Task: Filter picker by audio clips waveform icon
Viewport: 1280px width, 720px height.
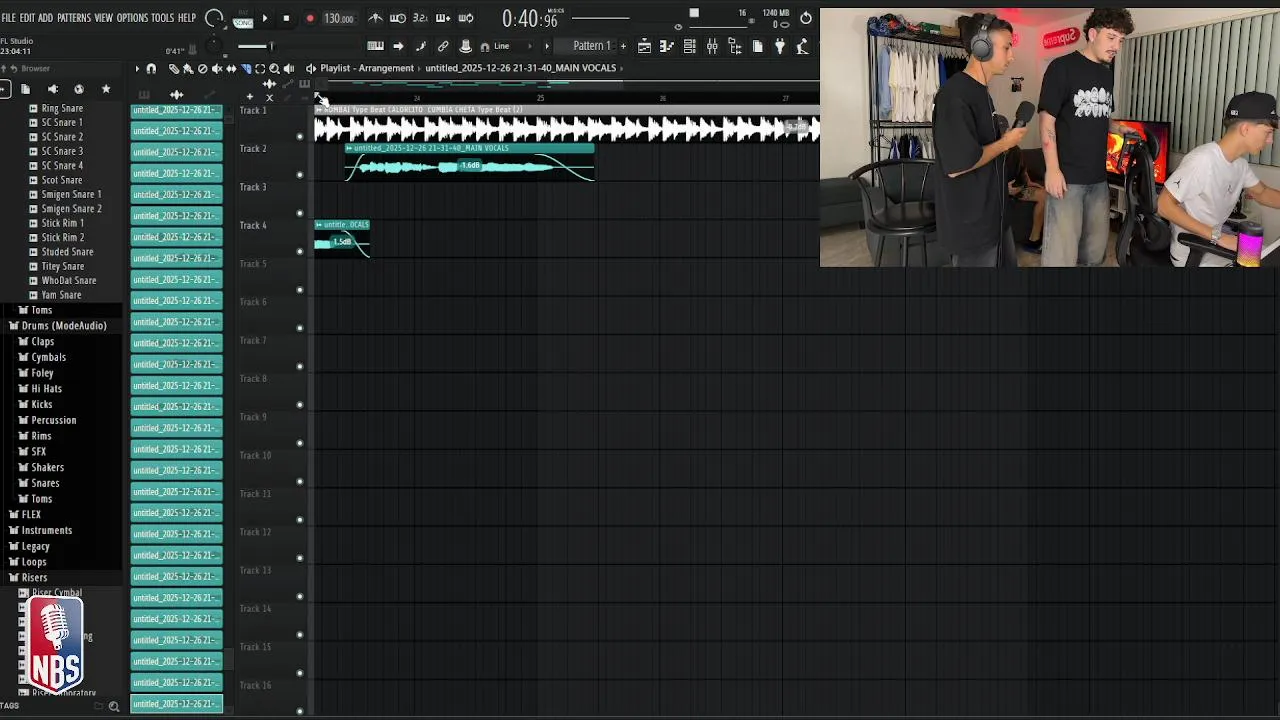Action: tap(177, 94)
